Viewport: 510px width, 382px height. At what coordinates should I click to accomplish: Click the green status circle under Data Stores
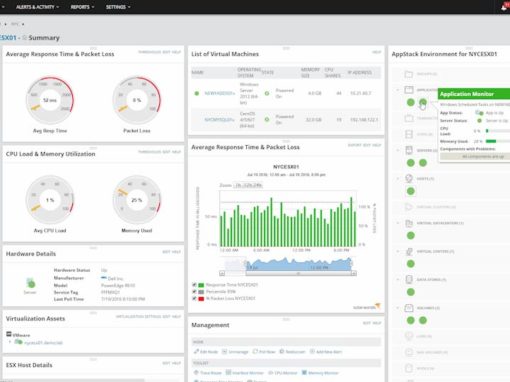(x=411, y=292)
